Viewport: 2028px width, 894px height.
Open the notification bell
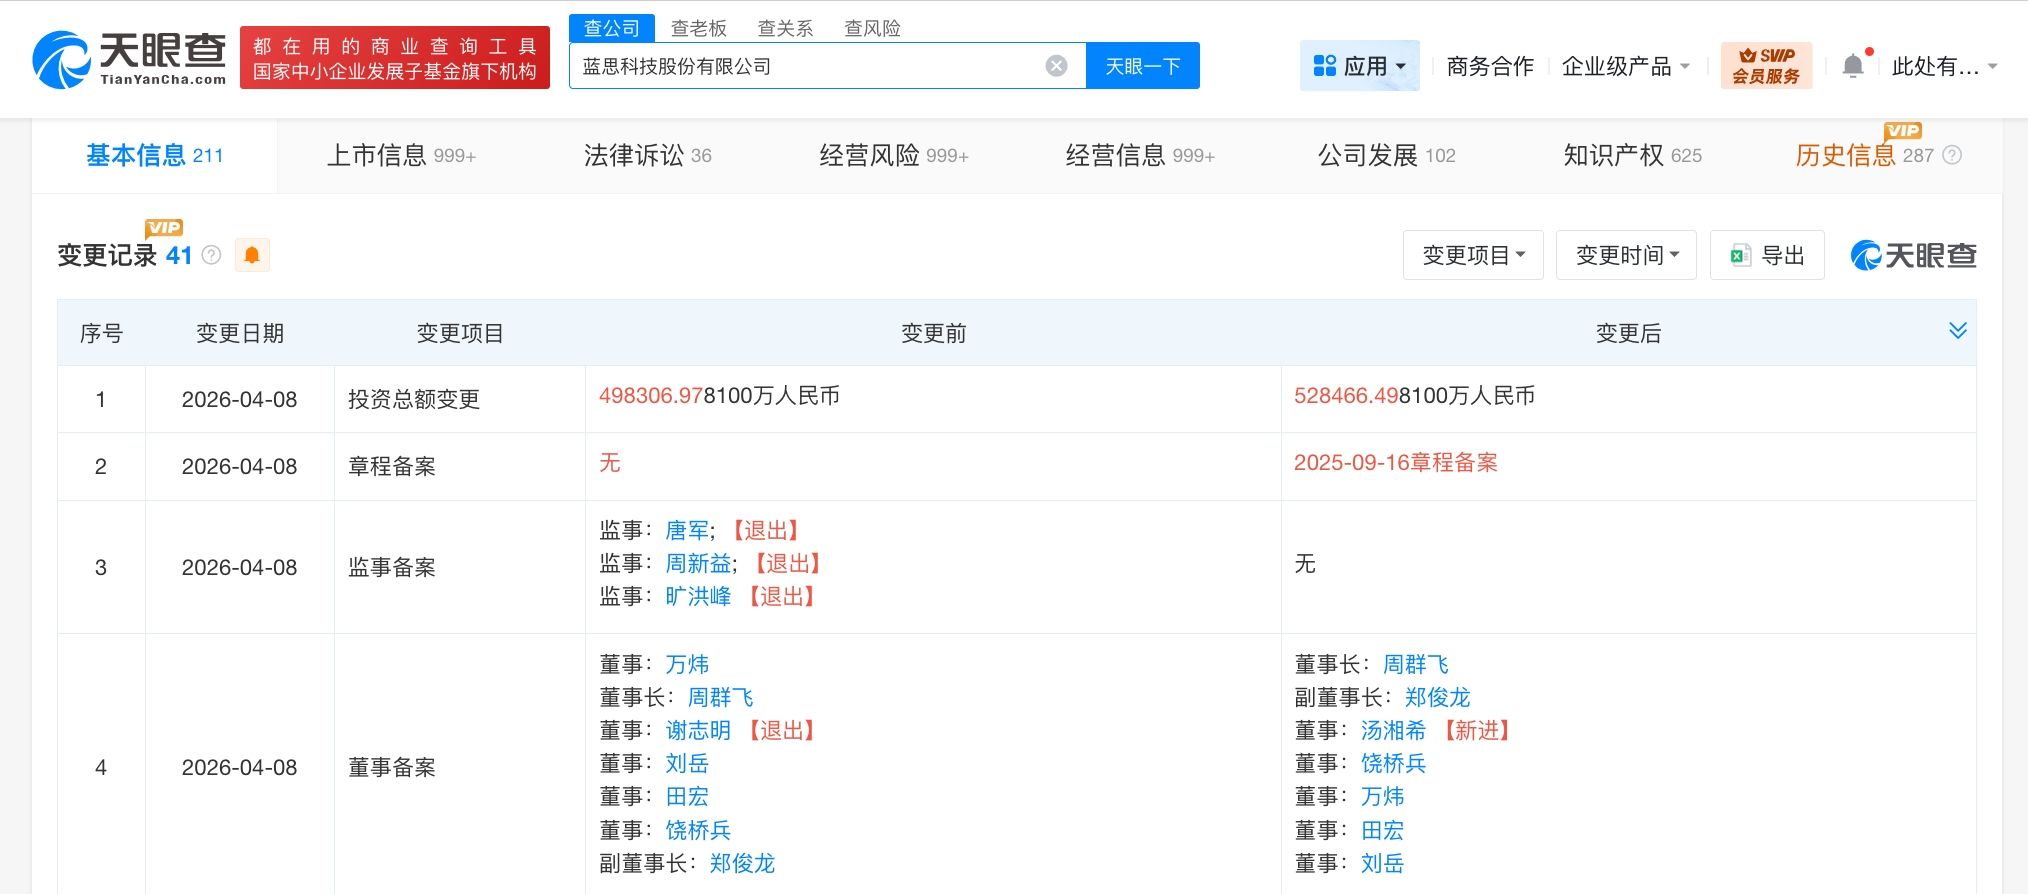point(1852,66)
